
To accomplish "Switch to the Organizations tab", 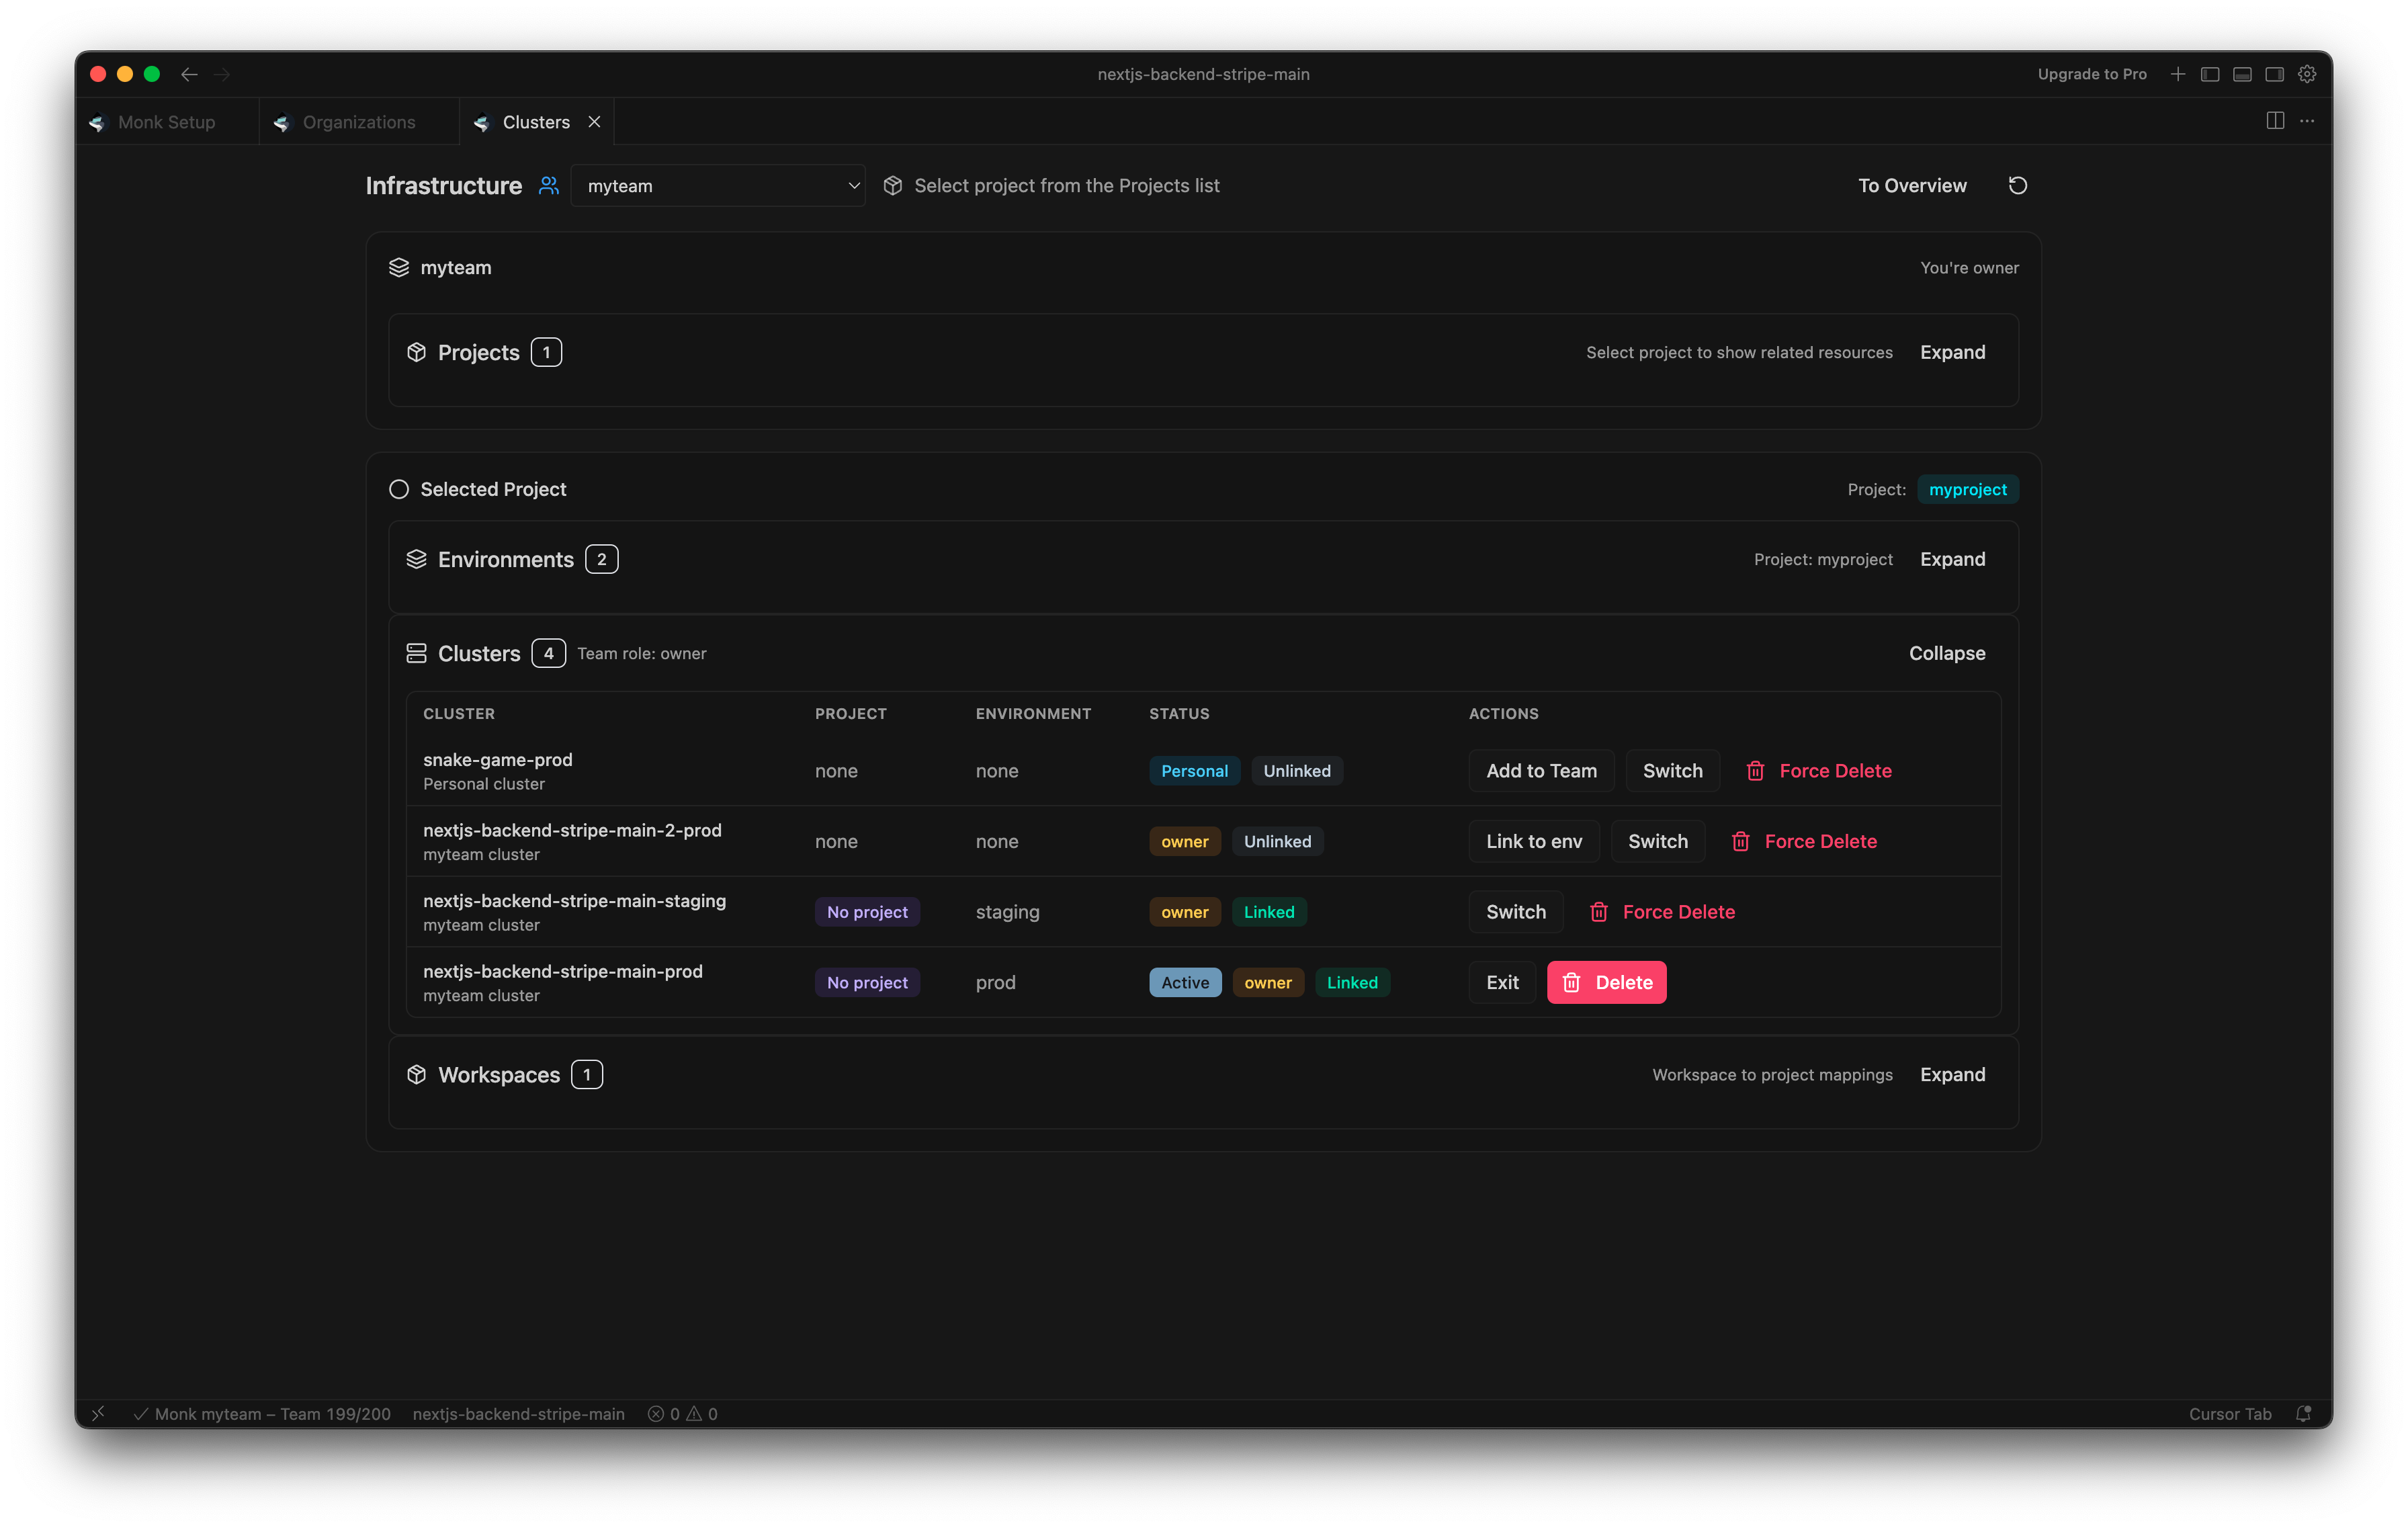I will (357, 121).
